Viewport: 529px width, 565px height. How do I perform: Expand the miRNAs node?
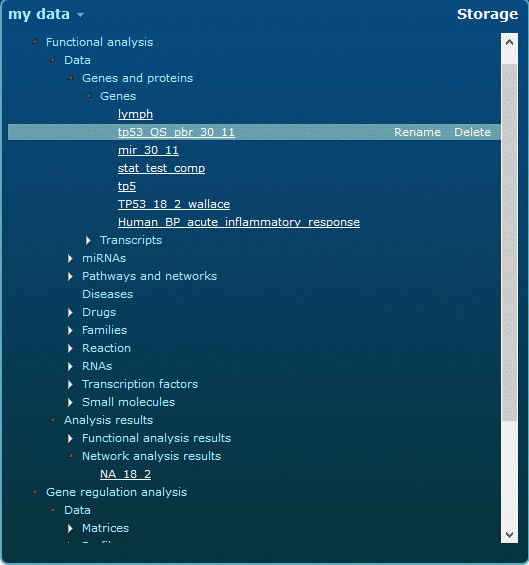click(x=70, y=258)
